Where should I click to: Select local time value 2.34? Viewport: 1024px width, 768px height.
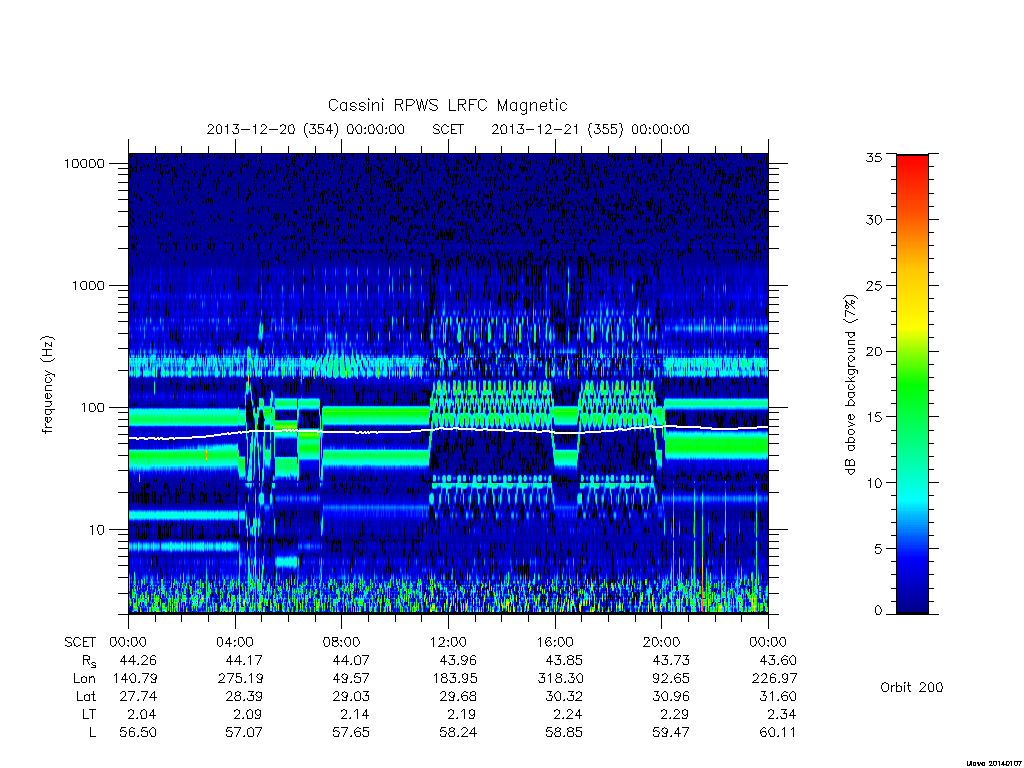[781, 714]
